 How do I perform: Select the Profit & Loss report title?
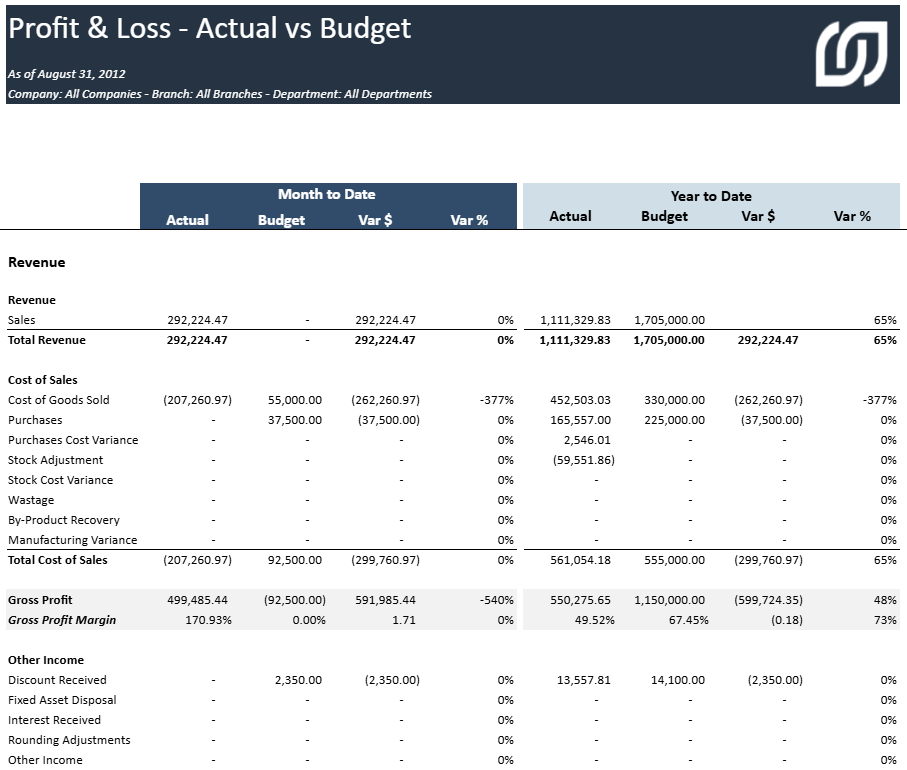click(x=210, y=29)
